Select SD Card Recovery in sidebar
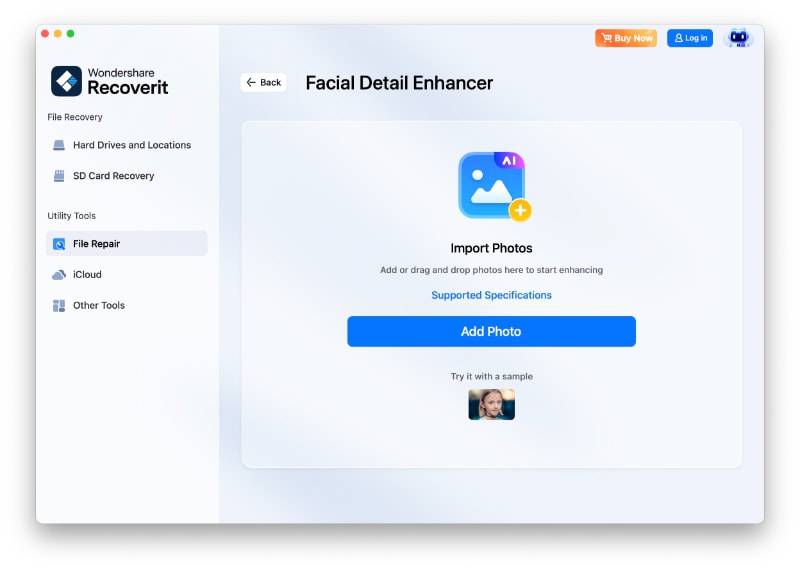 (127, 176)
